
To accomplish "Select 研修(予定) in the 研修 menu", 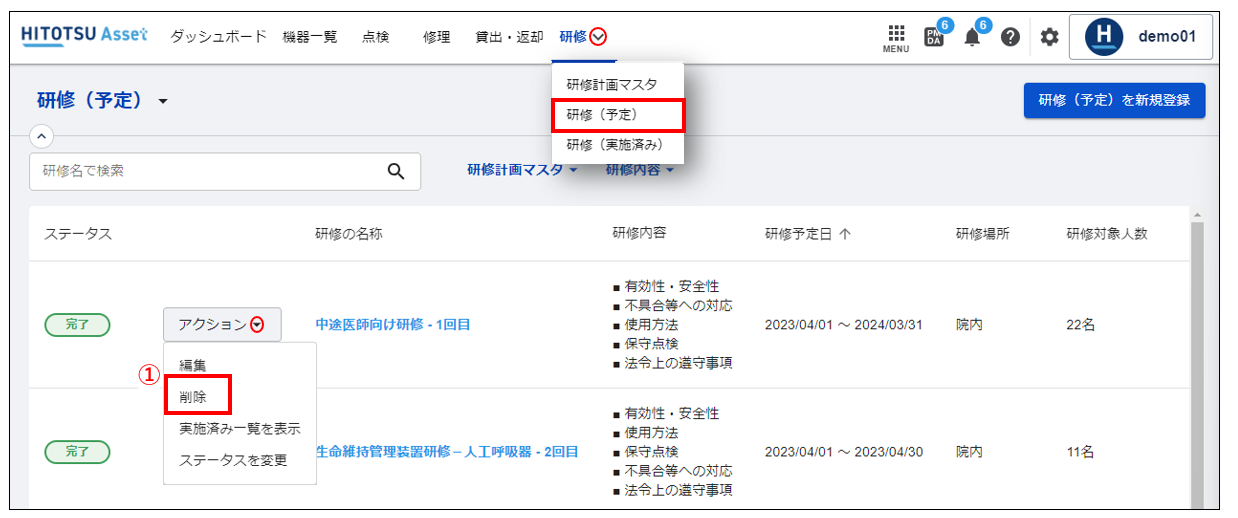I will [x=617, y=115].
